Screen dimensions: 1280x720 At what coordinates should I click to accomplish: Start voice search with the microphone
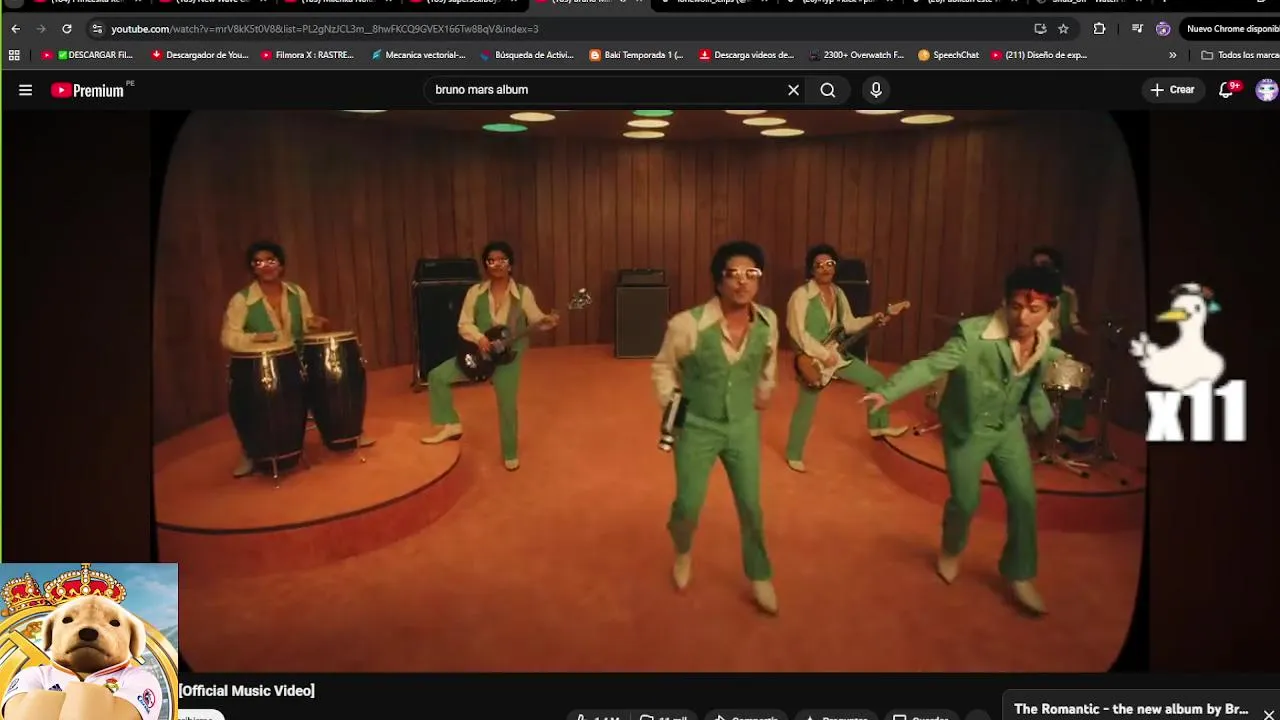coord(876,90)
